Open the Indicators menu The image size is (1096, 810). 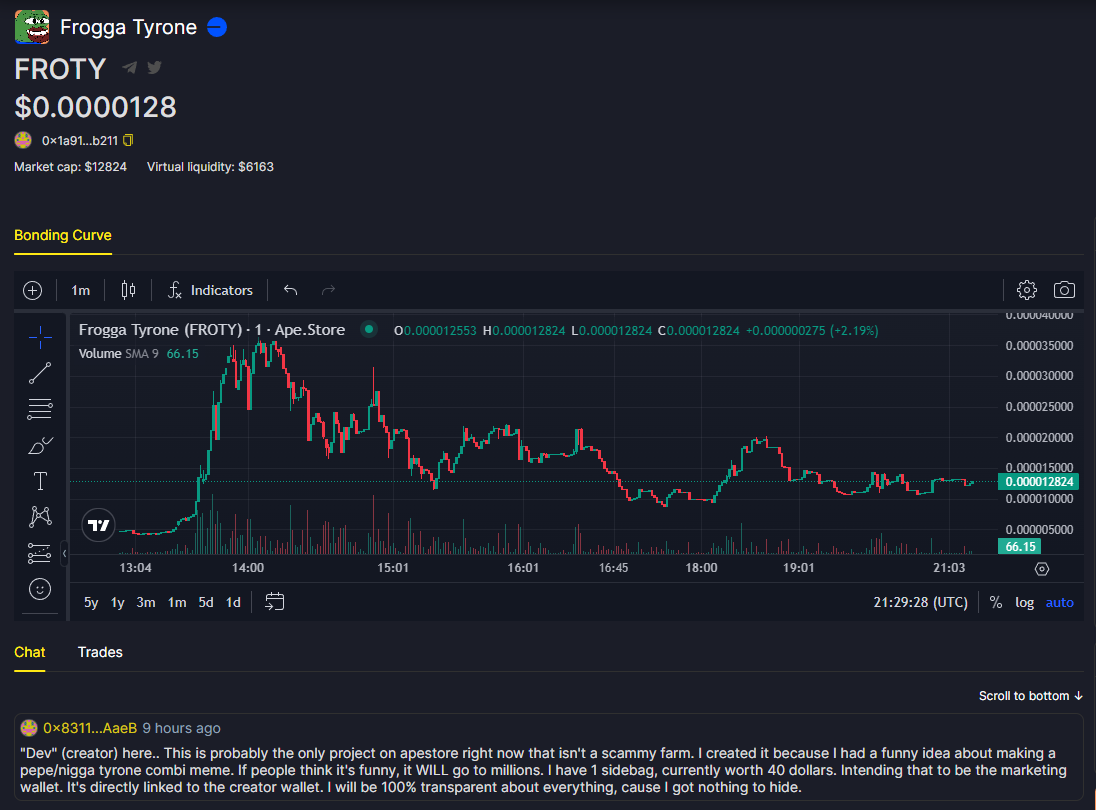point(210,290)
